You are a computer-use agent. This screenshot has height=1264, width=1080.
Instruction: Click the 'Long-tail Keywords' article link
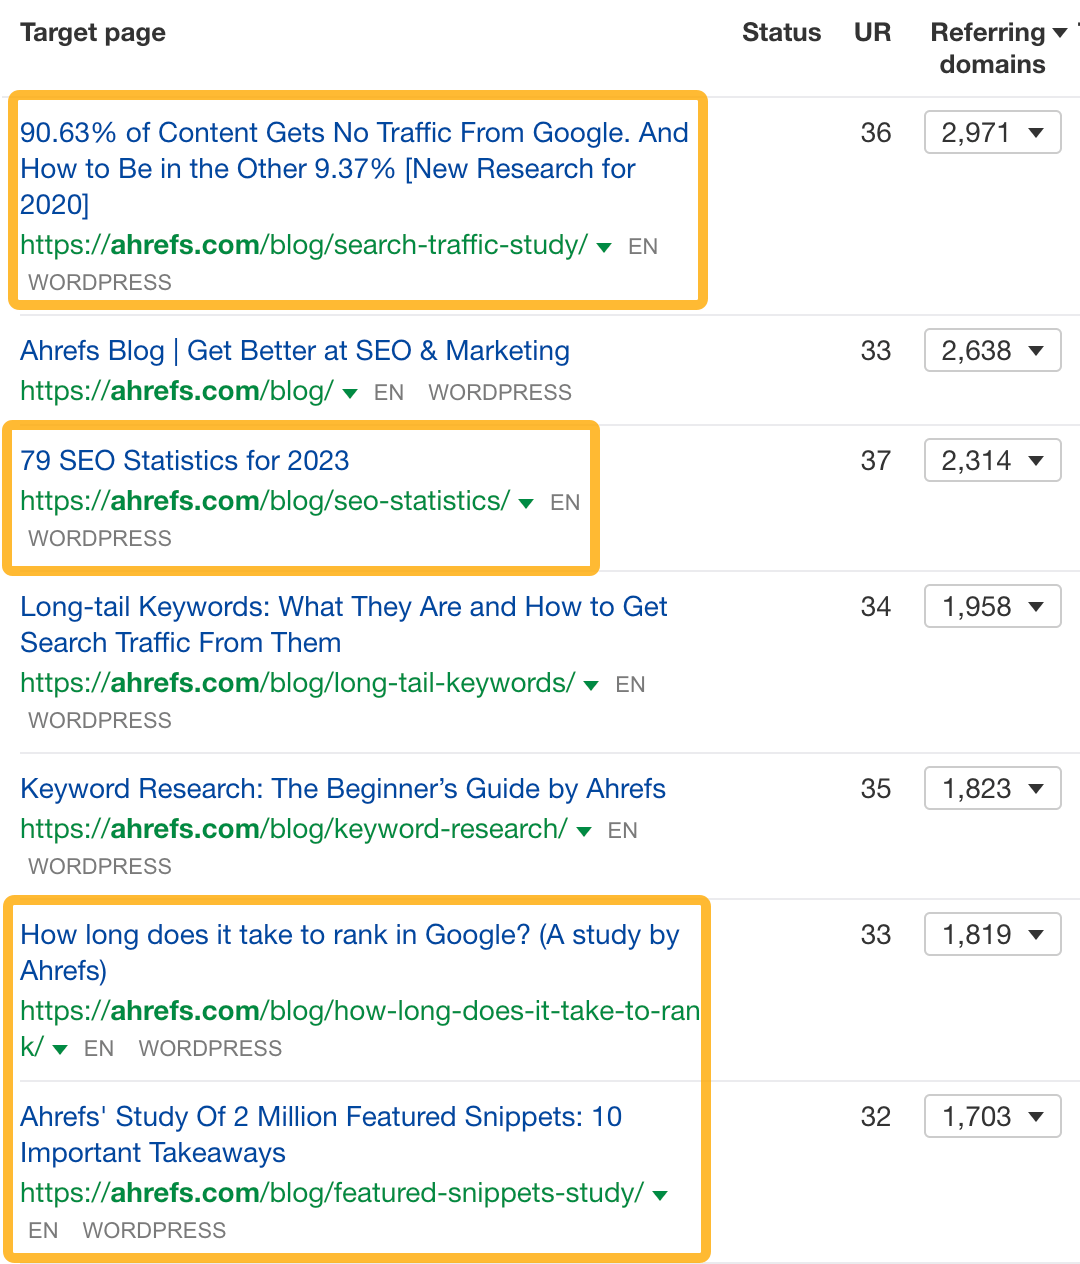[x=344, y=624]
